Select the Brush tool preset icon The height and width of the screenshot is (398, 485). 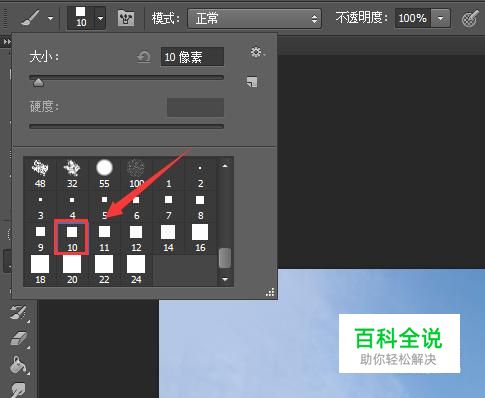pyautogui.click(x=30, y=18)
